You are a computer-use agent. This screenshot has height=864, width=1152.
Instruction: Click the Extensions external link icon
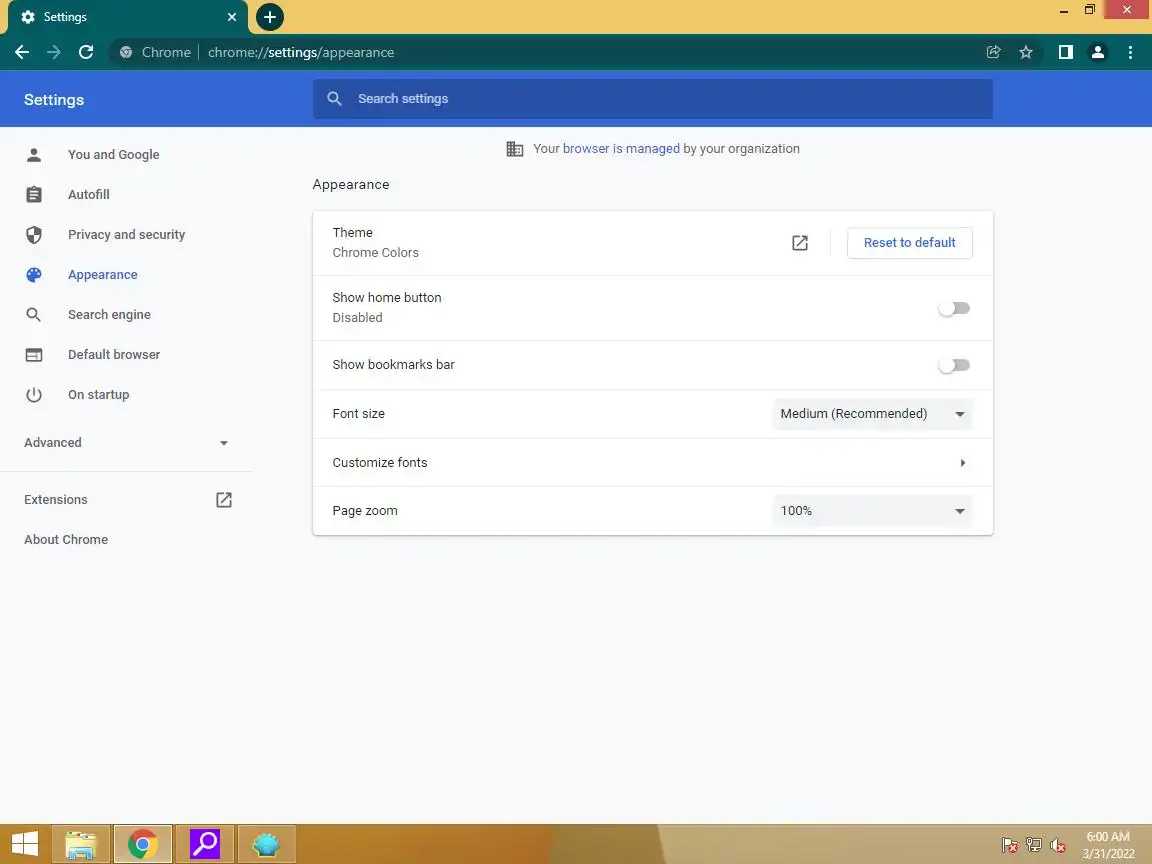point(224,500)
